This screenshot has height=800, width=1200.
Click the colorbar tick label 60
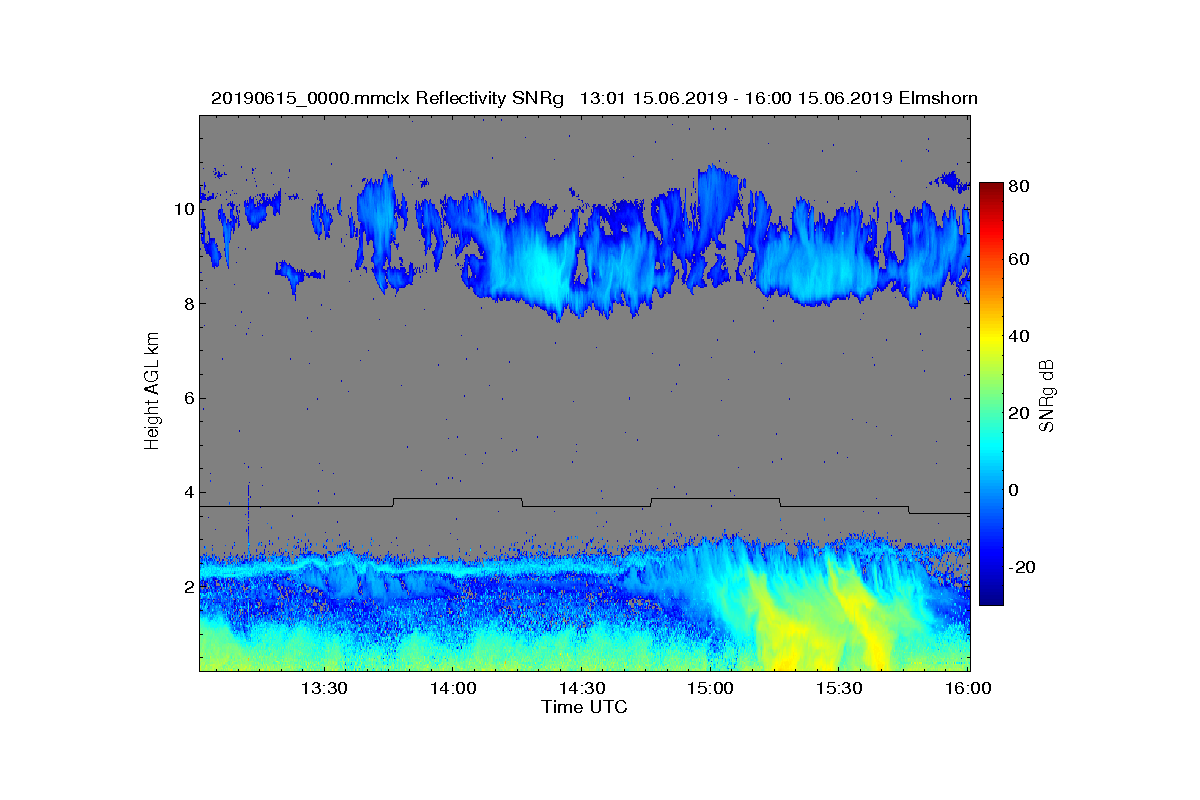(1020, 260)
